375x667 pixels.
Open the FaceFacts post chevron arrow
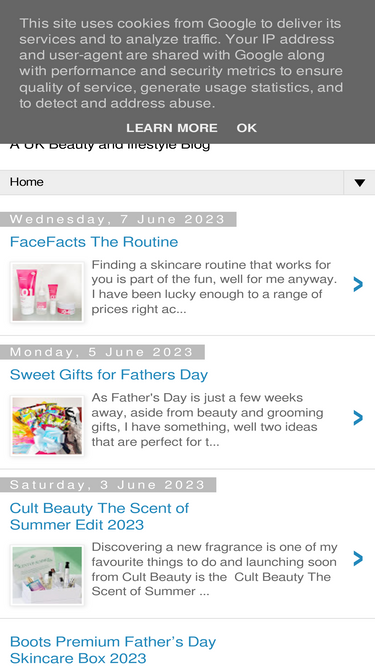point(358,284)
